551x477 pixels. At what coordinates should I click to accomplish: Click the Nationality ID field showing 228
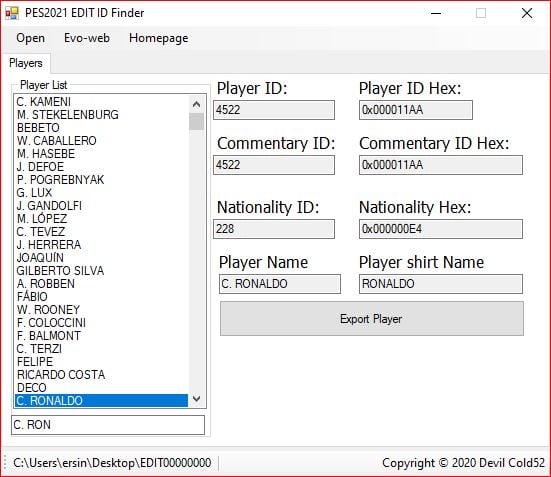click(274, 229)
